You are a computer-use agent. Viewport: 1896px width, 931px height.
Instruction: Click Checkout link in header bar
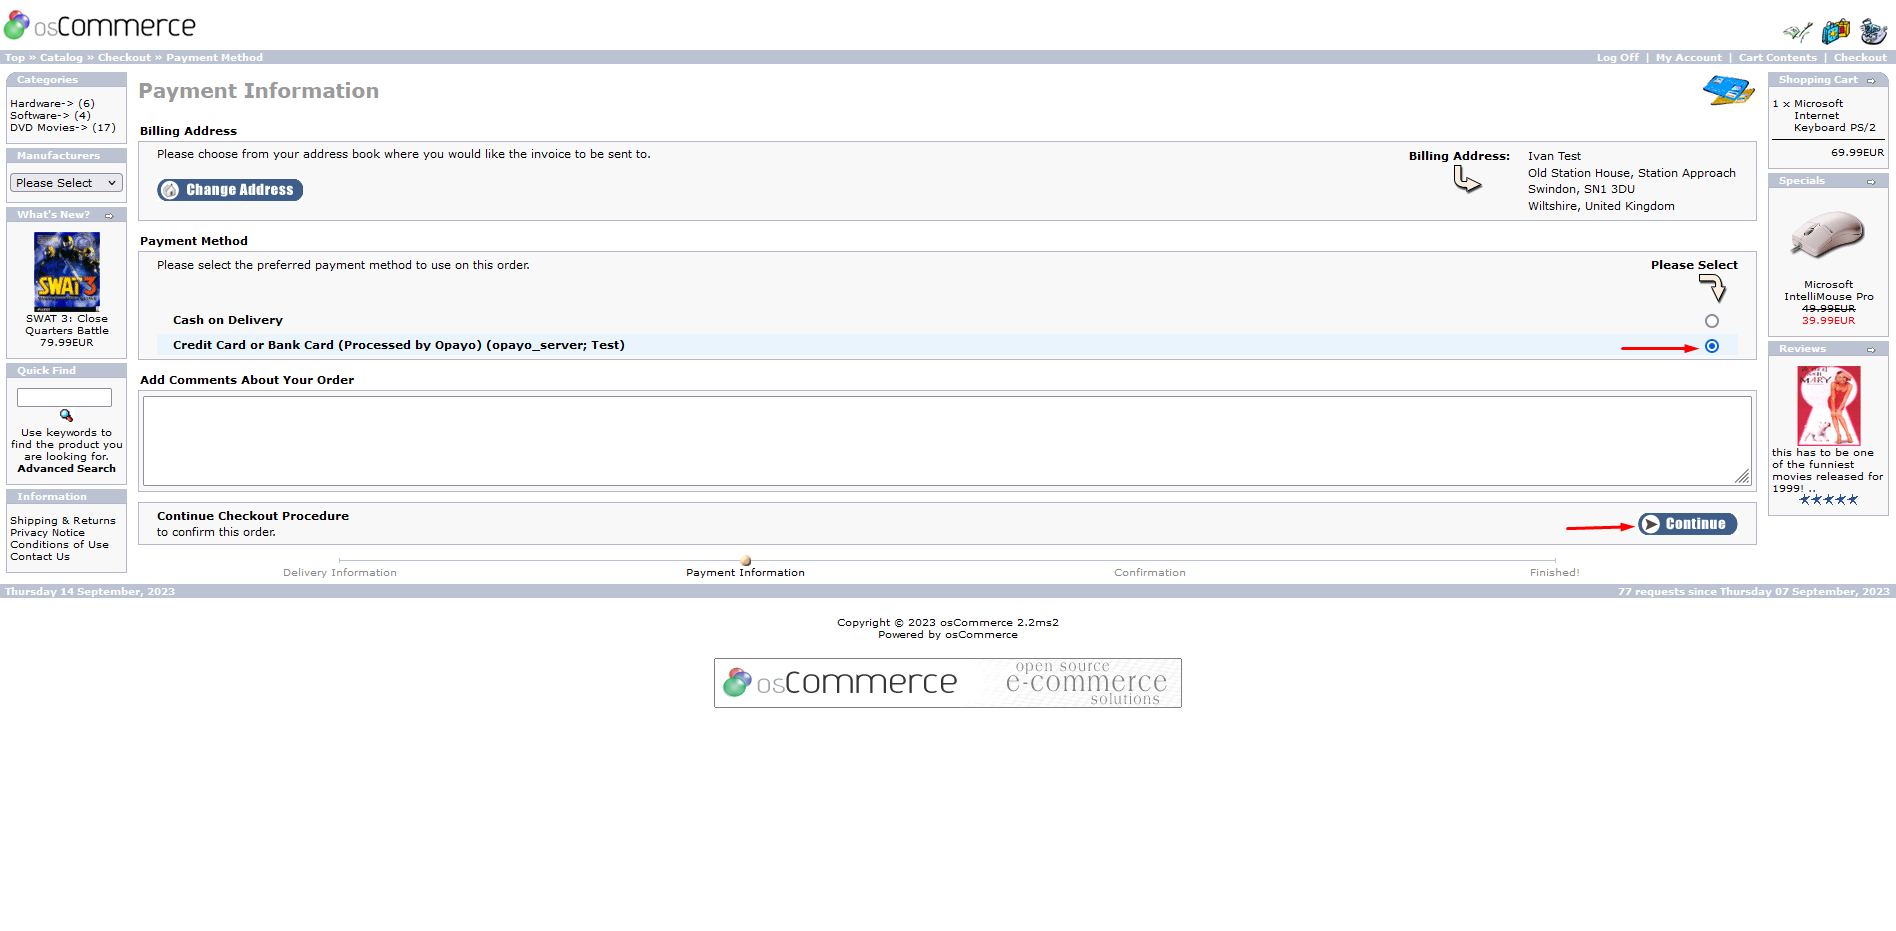pos(1860,58)
